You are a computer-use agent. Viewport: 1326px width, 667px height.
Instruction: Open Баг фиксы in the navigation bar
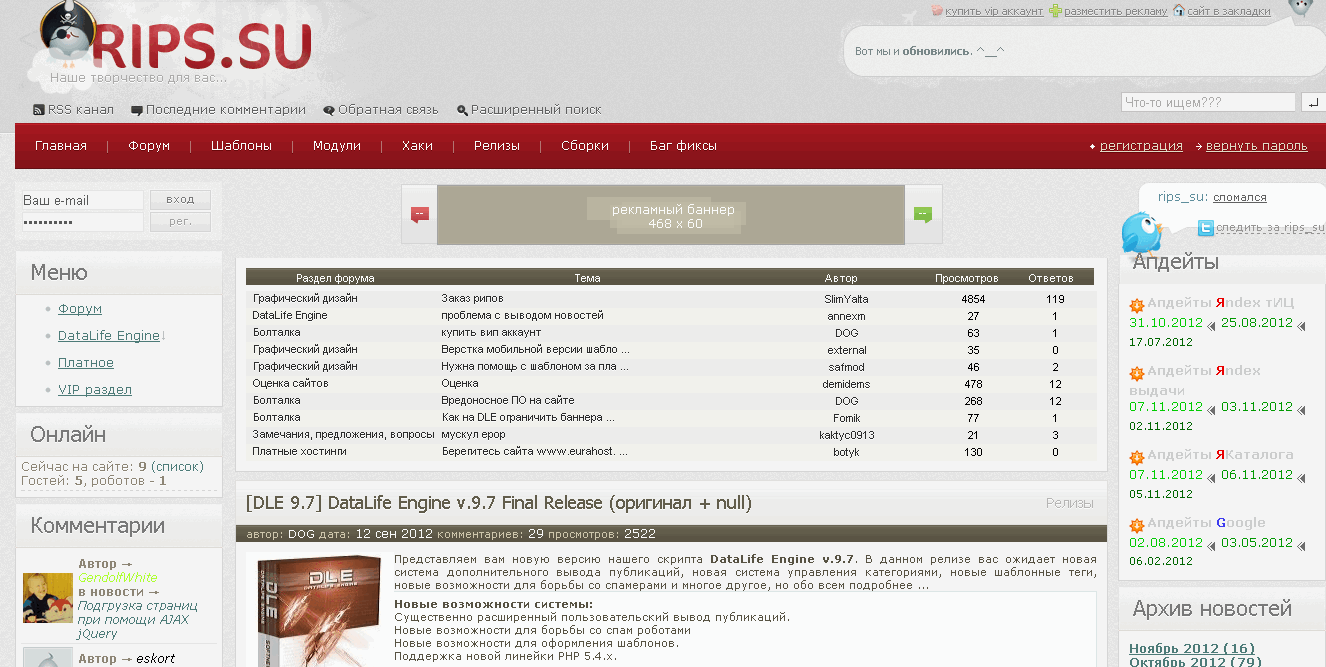[x=683, y=146]
